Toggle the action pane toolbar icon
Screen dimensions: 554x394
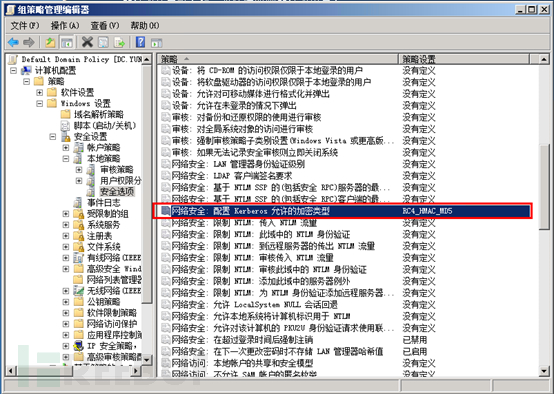tap(157, 43)
